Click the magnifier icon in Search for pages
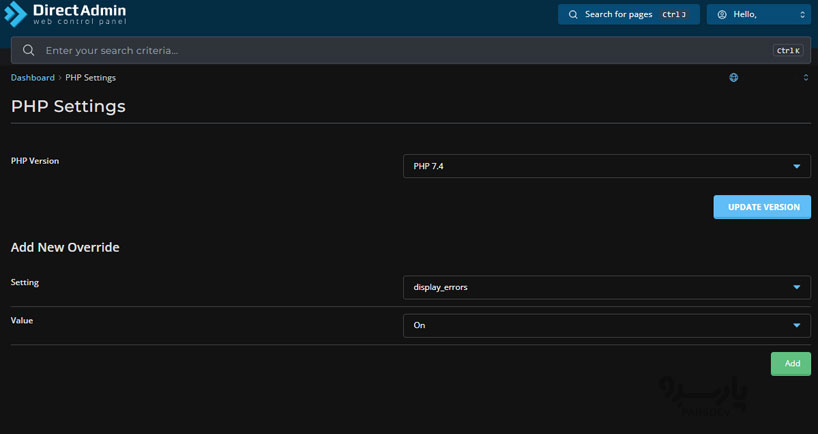This screenshot has width=818, height=434. [573, 15]
